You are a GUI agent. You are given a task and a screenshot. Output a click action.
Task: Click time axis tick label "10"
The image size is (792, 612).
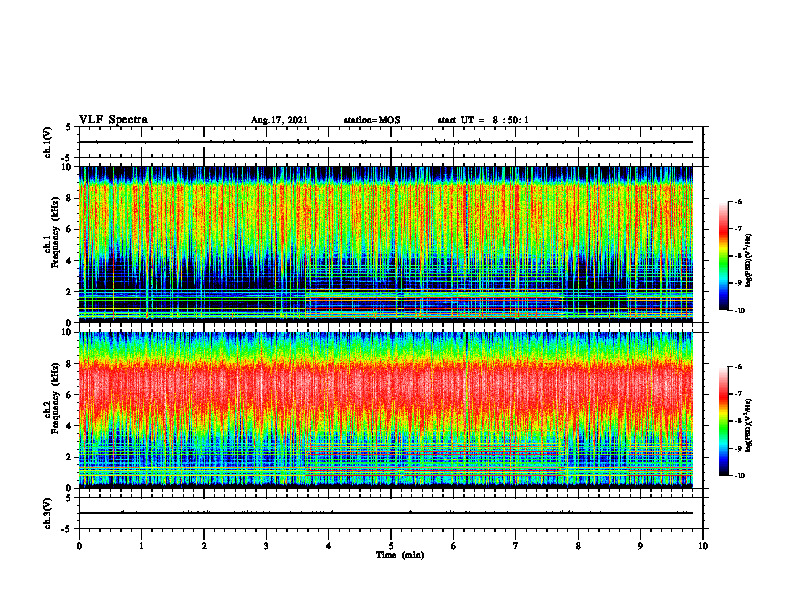point(703,546)
